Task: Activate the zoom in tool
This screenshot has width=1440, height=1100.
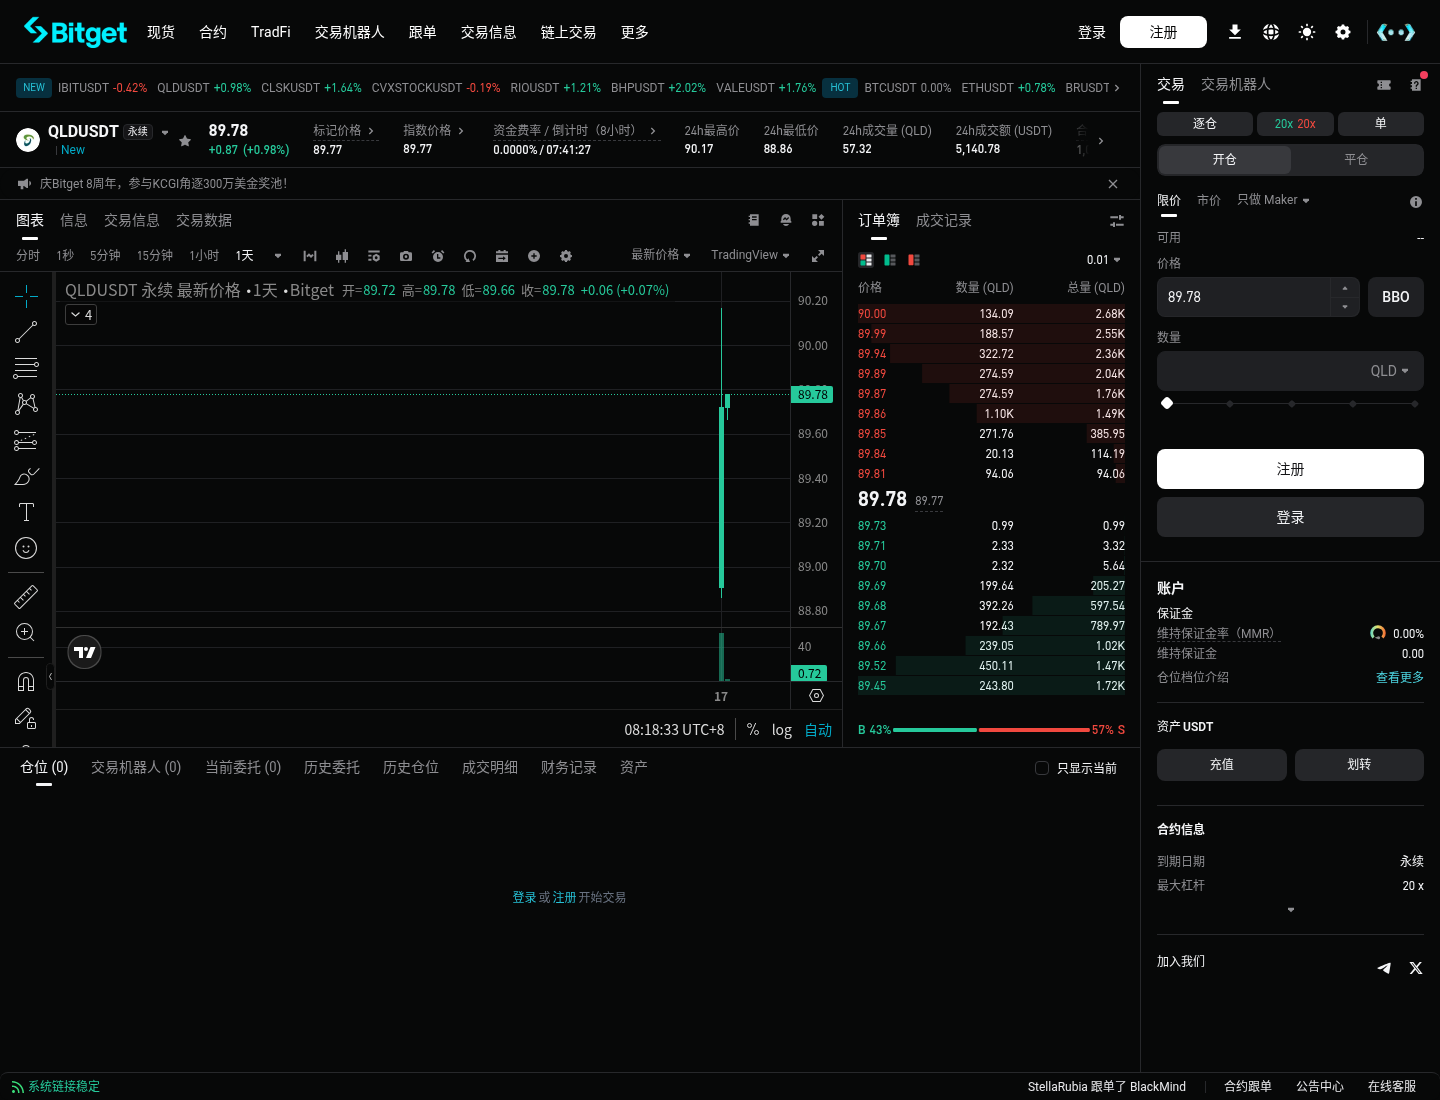Action: (26, 632)
